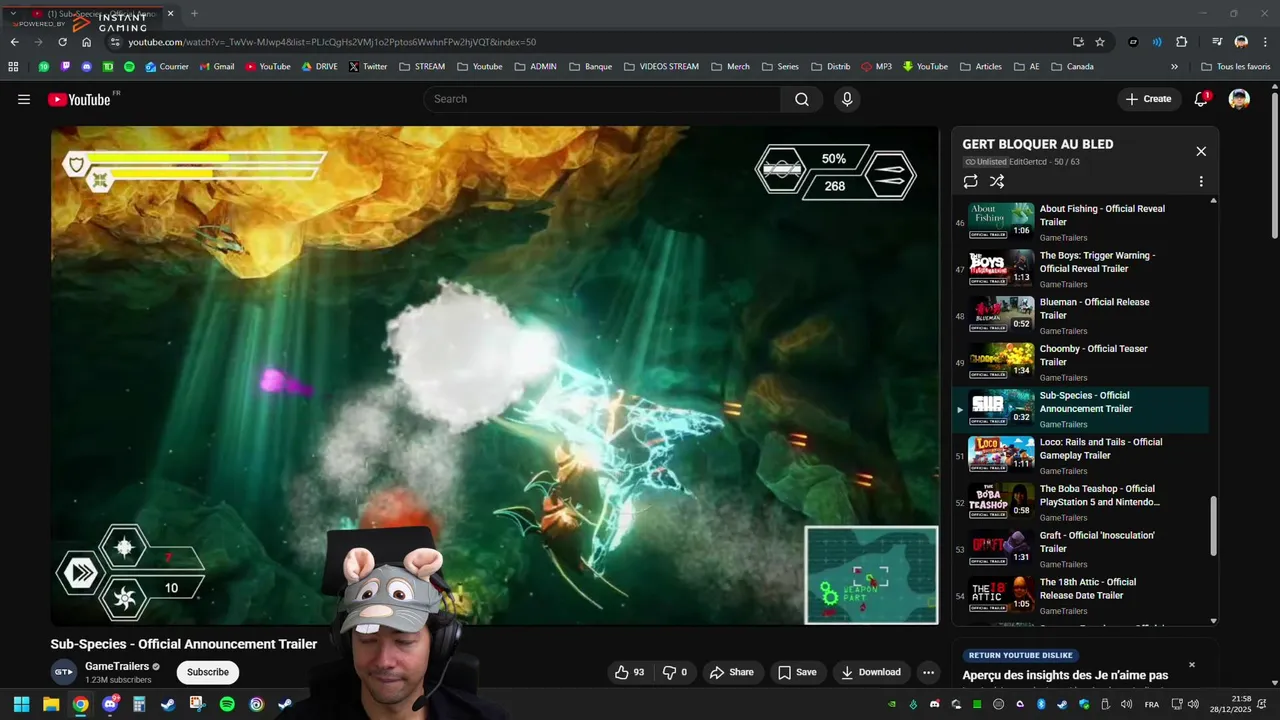Image resolution: width=1280 pixels, height=720 pixels.
Task: Download the video
Action: pyautogui.click(x=870, y=672)
